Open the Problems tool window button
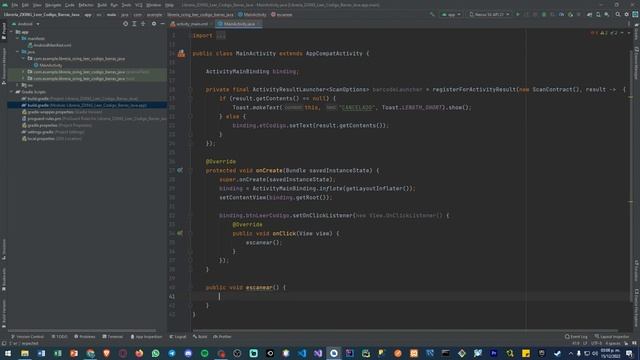This screenshot has width=640, height=360. [x=85, y=337]
